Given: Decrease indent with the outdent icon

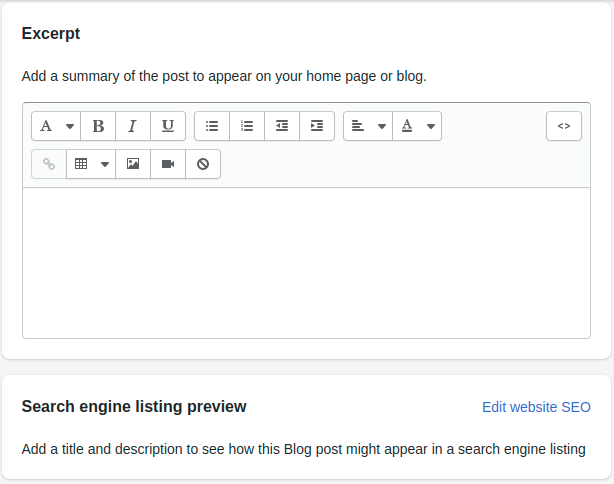Looking at the screenshot, I should point(282,126).
